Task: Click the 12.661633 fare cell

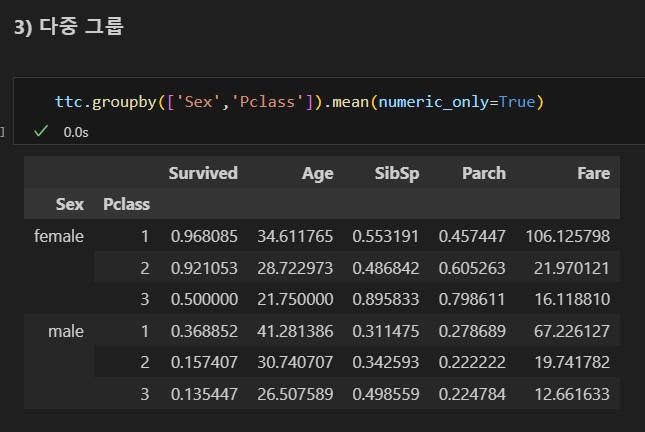Action: [571, 394]
